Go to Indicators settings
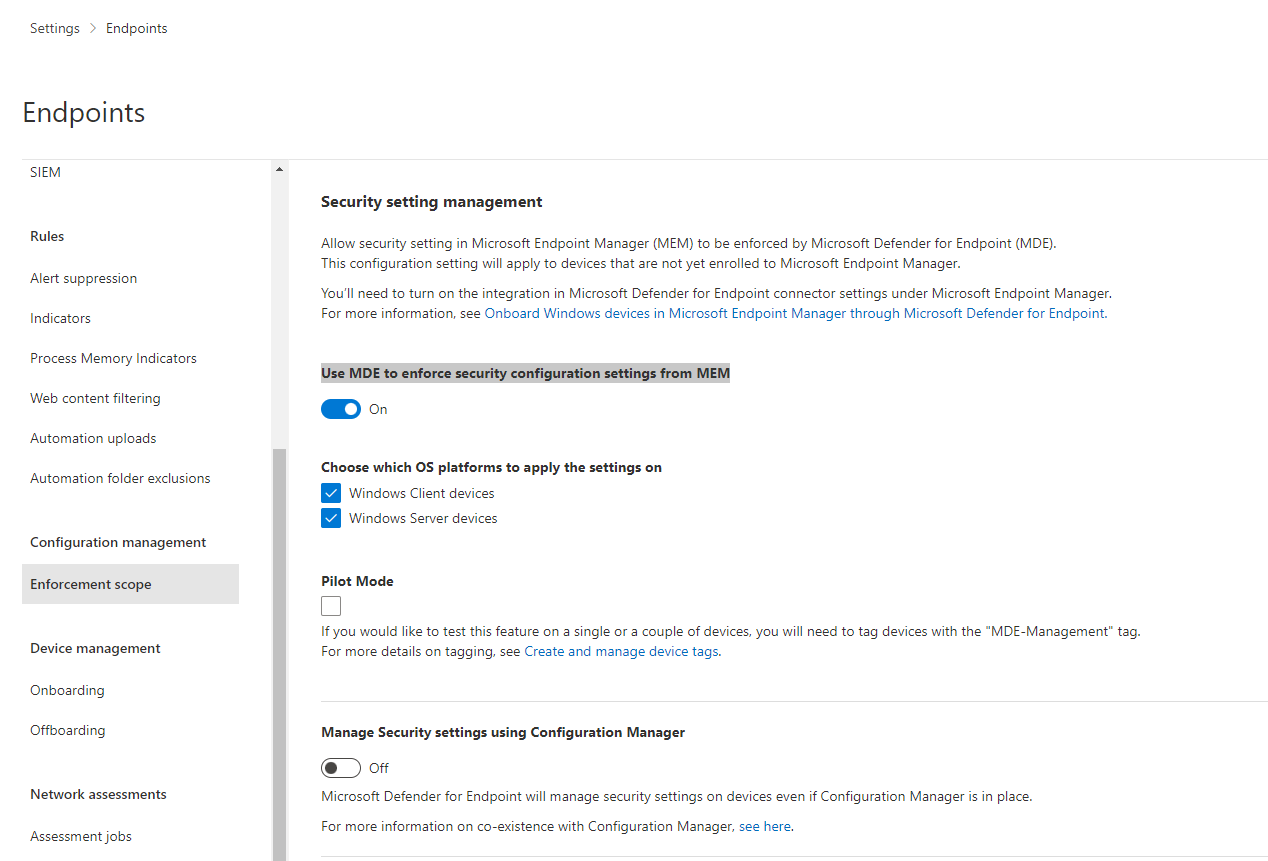The image size is (1268, 861). click(60, 318)
